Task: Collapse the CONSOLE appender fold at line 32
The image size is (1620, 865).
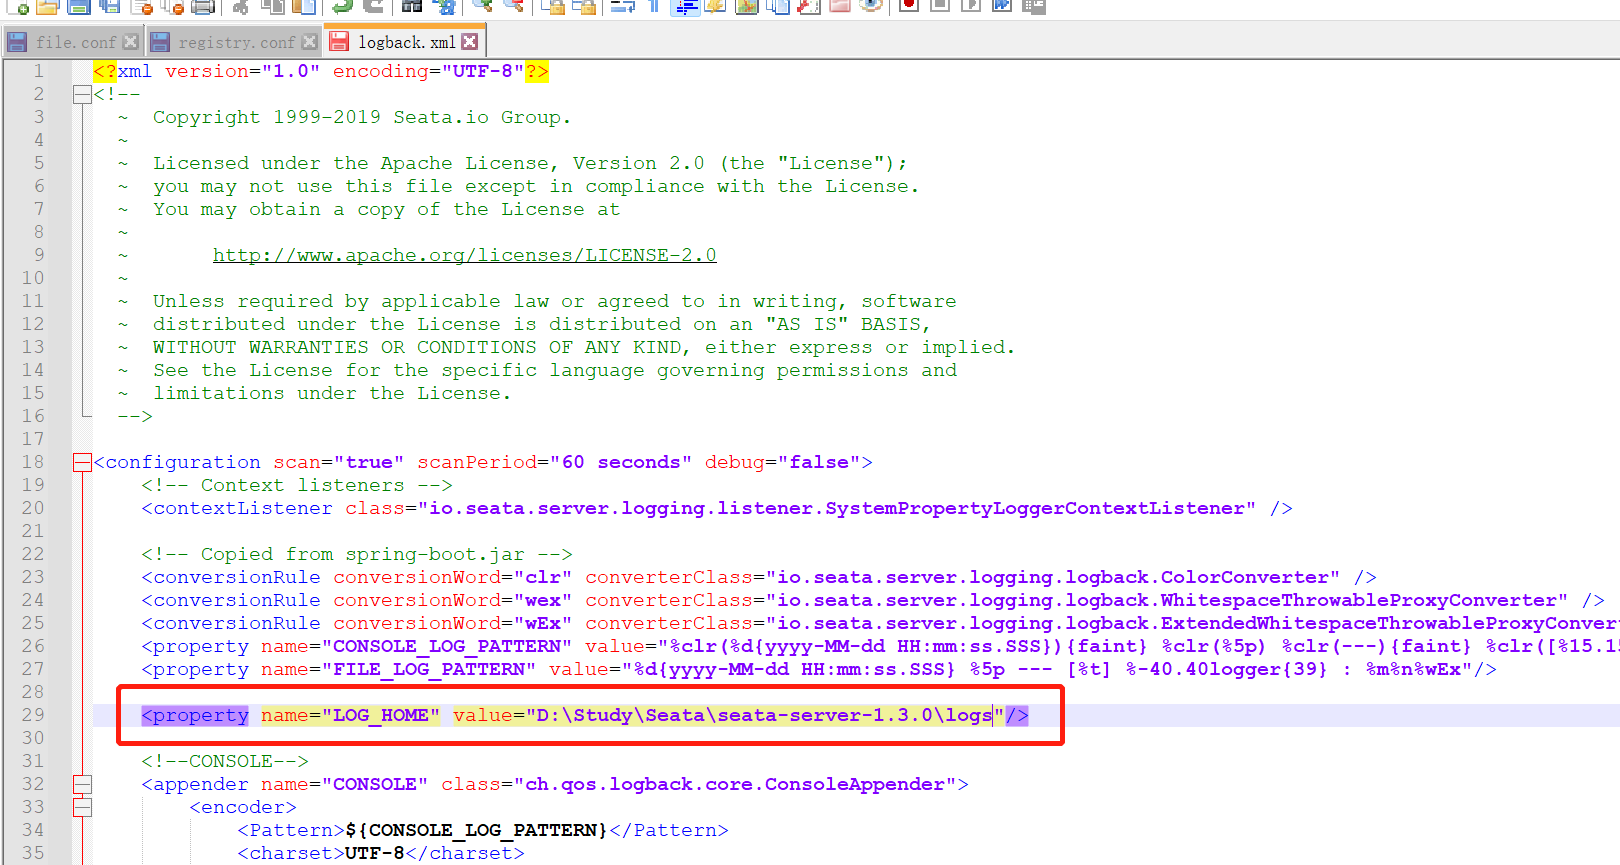Action: coord(82,784)
